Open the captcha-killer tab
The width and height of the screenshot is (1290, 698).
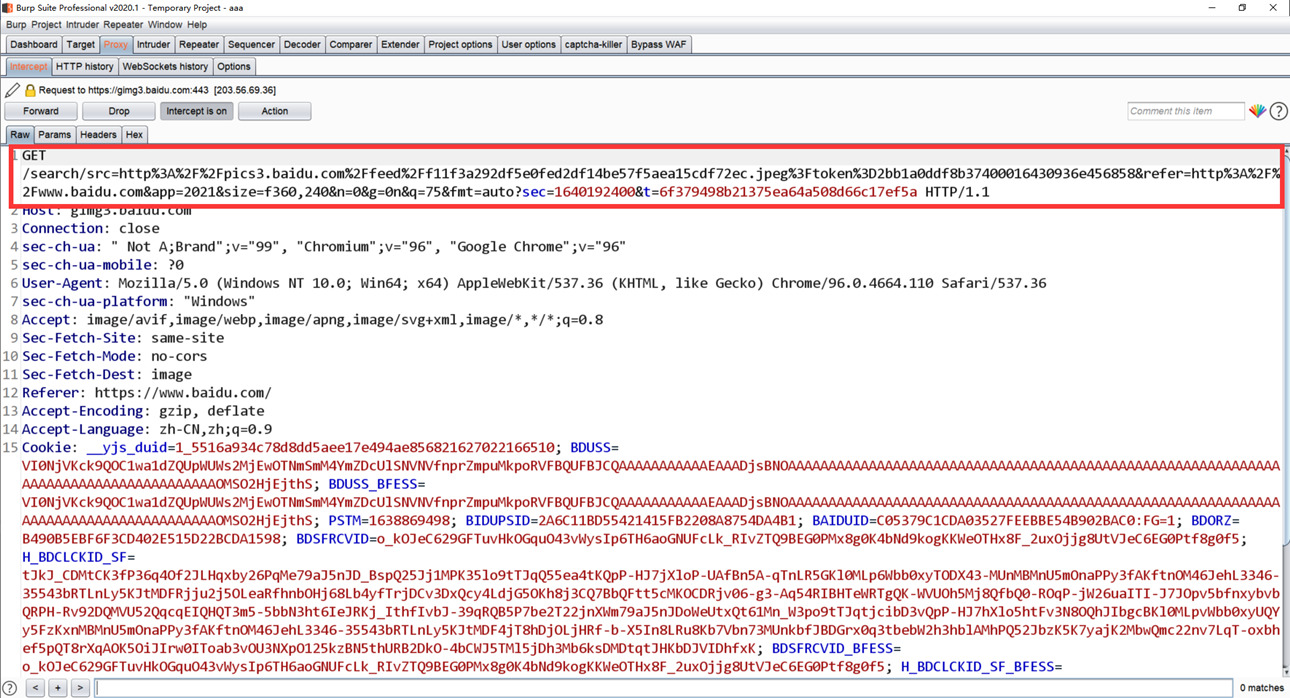tap(593, 44)
